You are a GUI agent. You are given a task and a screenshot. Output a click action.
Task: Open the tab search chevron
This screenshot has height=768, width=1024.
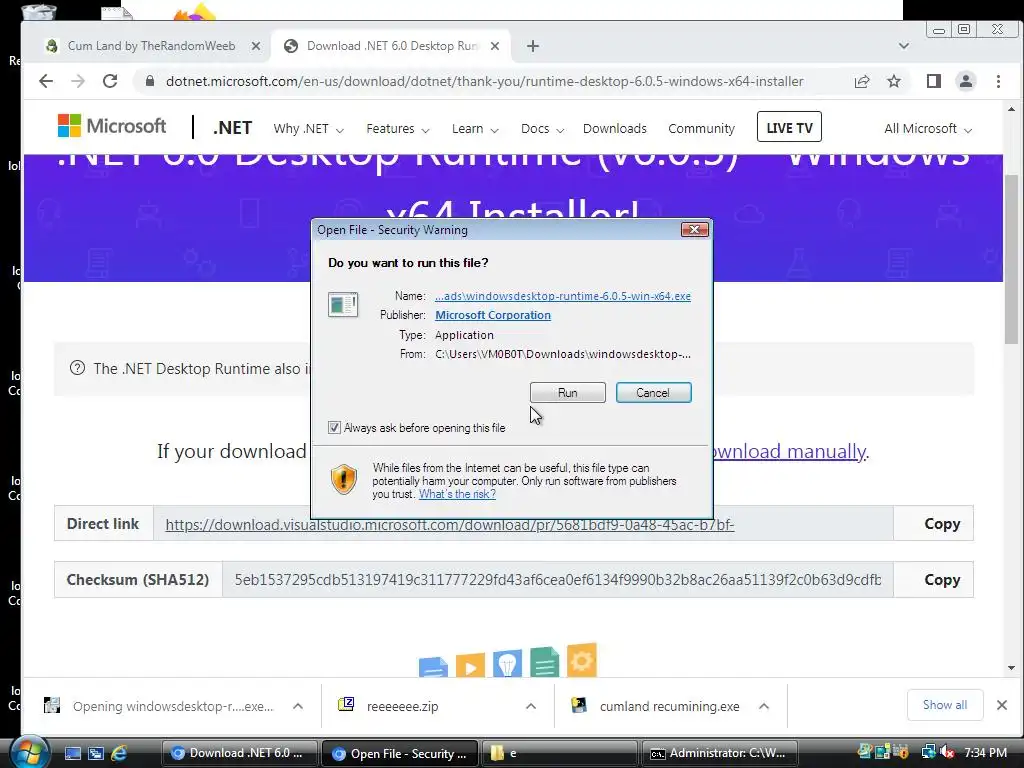pos(904,46)
